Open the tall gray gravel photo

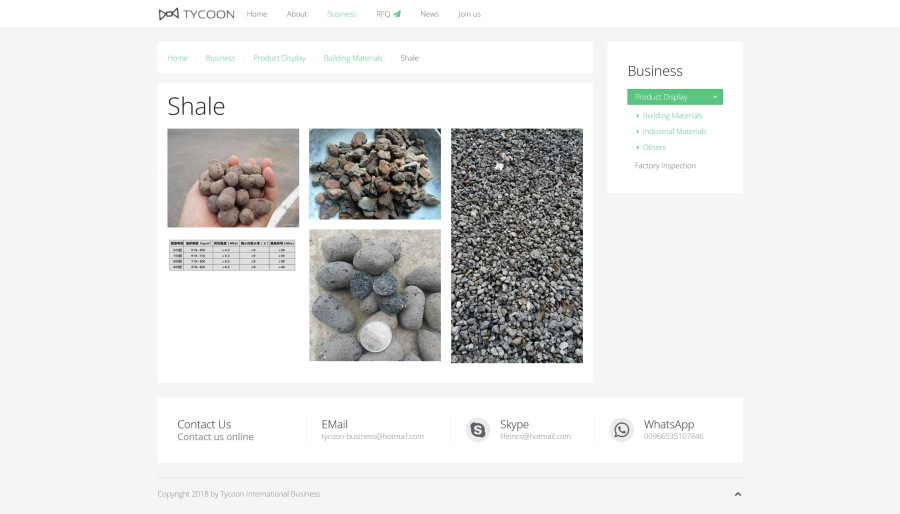pyautogui.click(x=516, y=245)
